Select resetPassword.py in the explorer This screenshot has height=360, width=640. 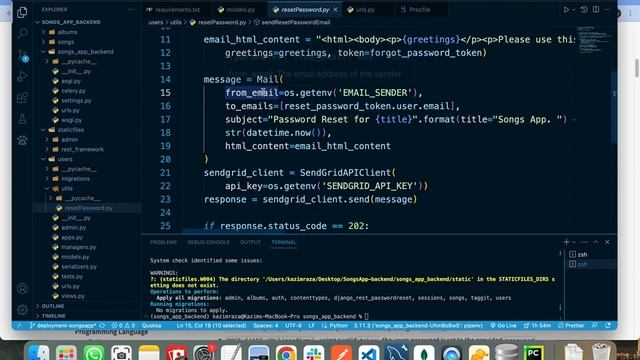88,208
